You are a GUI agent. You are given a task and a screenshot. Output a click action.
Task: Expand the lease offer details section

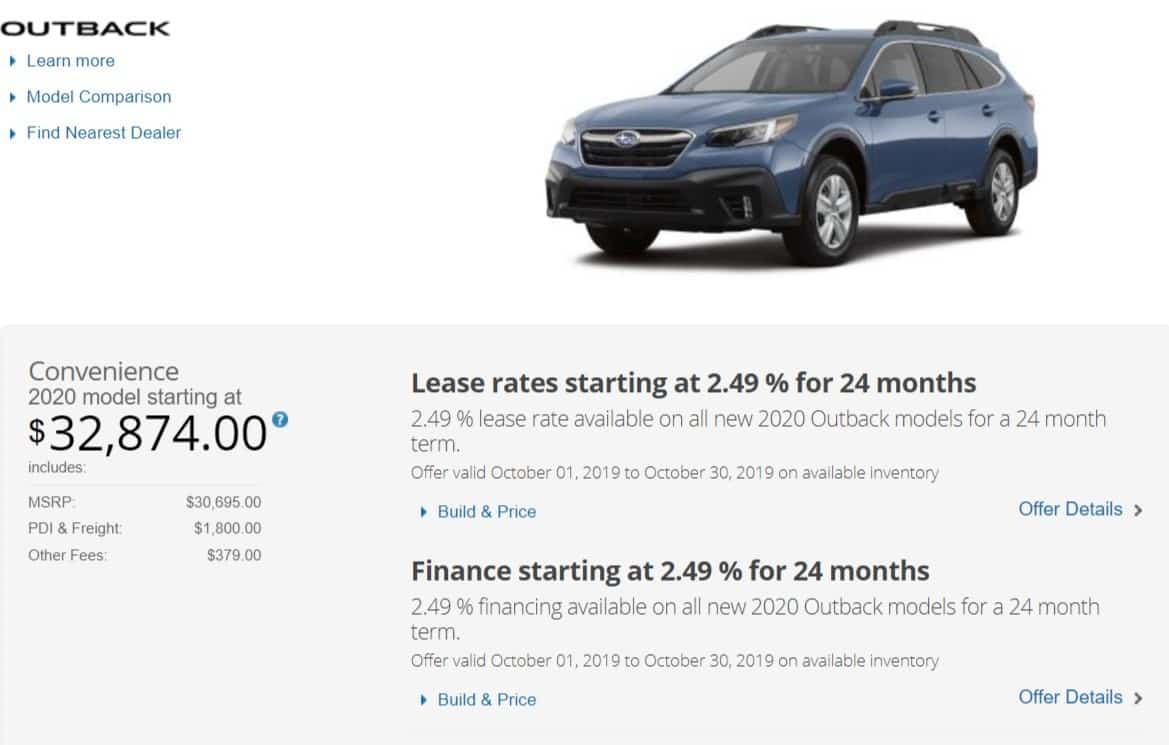[1071, 509]
